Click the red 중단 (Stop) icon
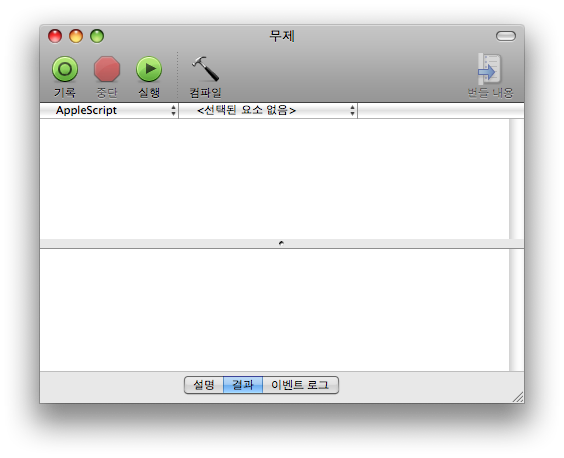564x458 pixels. (x=107, y=69)
